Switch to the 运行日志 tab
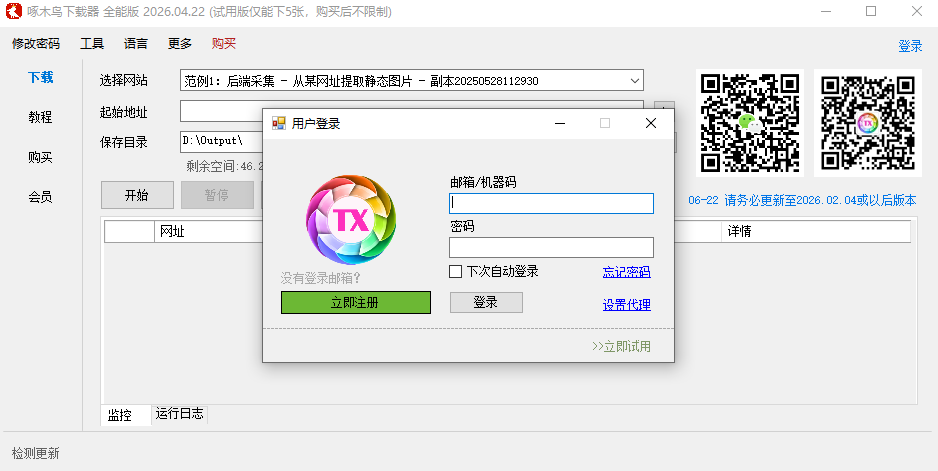Image resolution: width=938 pixels, height=471 pixels. pyautogui.click(x=179, y=414)
